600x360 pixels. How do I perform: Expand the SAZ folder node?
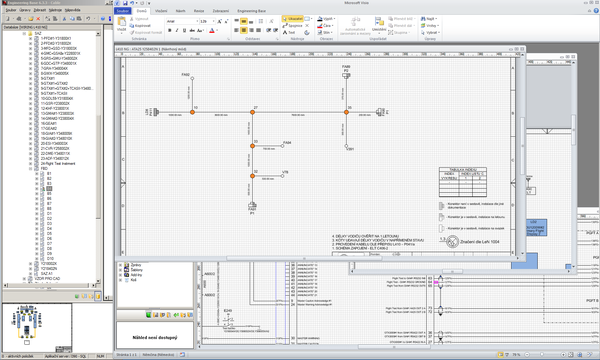click(x=24, y=34)
